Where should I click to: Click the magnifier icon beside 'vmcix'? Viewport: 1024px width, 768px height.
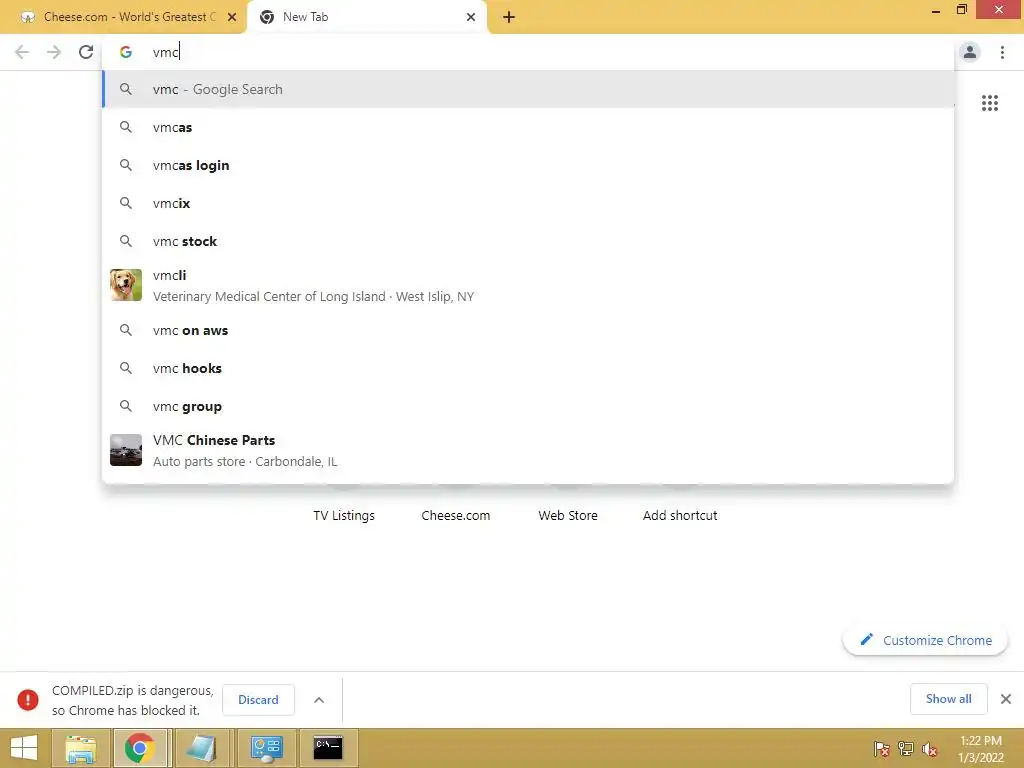pos(126,203)
